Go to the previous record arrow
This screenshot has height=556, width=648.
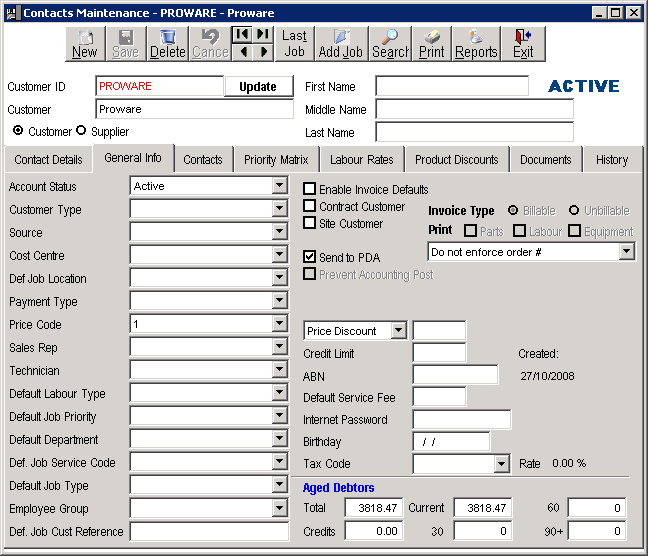pyautogui.click(x=243, y=52)
